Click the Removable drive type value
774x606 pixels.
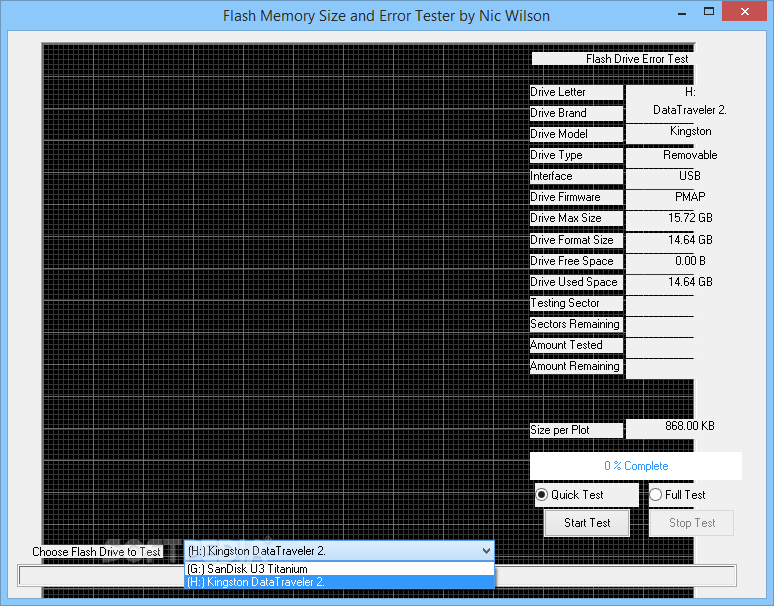coord(690,155)
